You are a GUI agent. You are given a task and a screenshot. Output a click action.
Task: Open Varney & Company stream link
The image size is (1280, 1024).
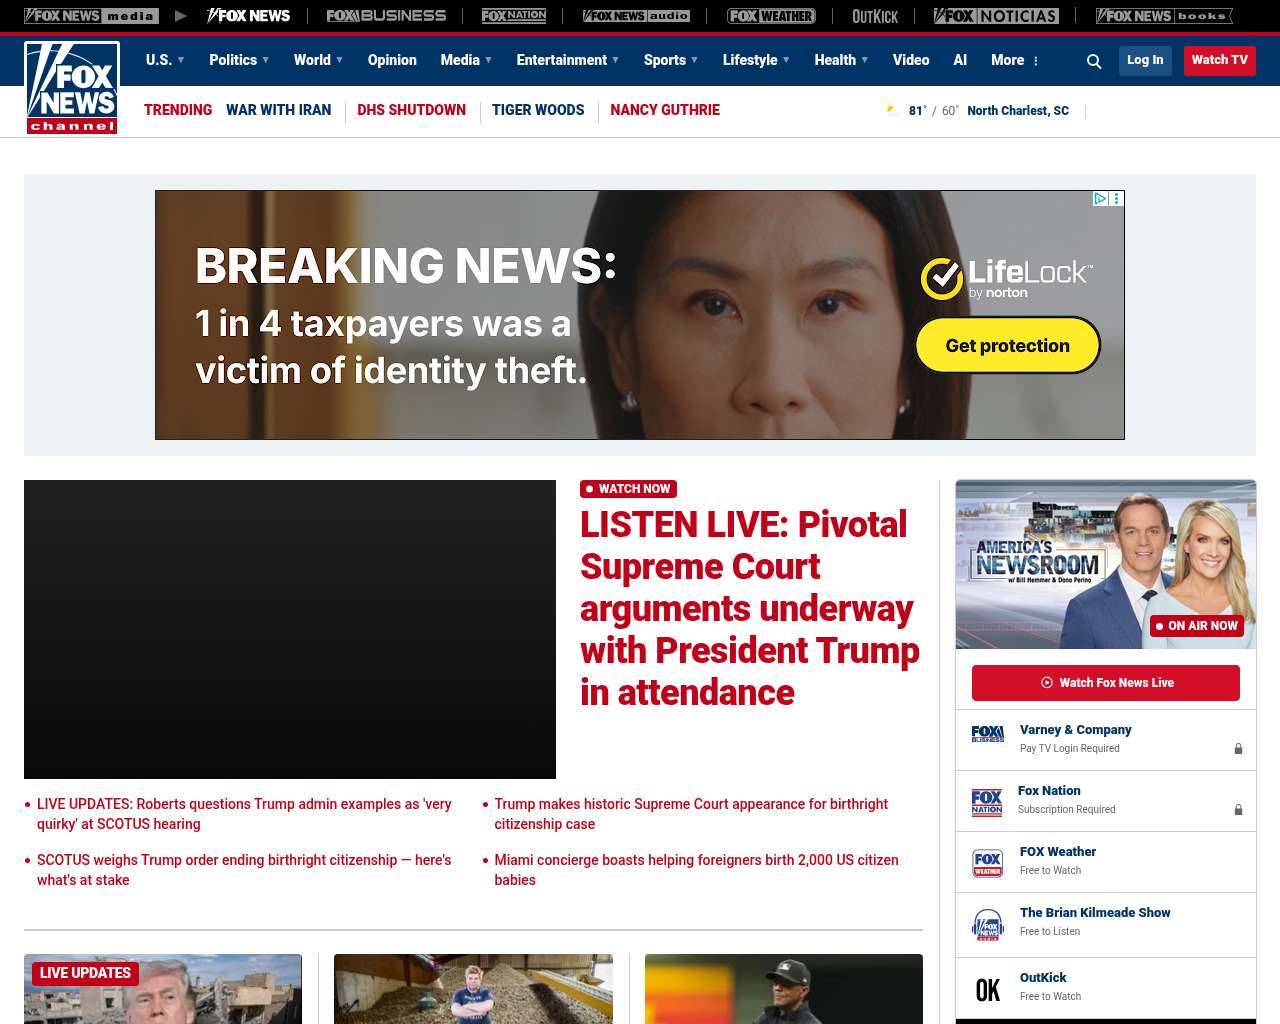(x=1076, y=730)
